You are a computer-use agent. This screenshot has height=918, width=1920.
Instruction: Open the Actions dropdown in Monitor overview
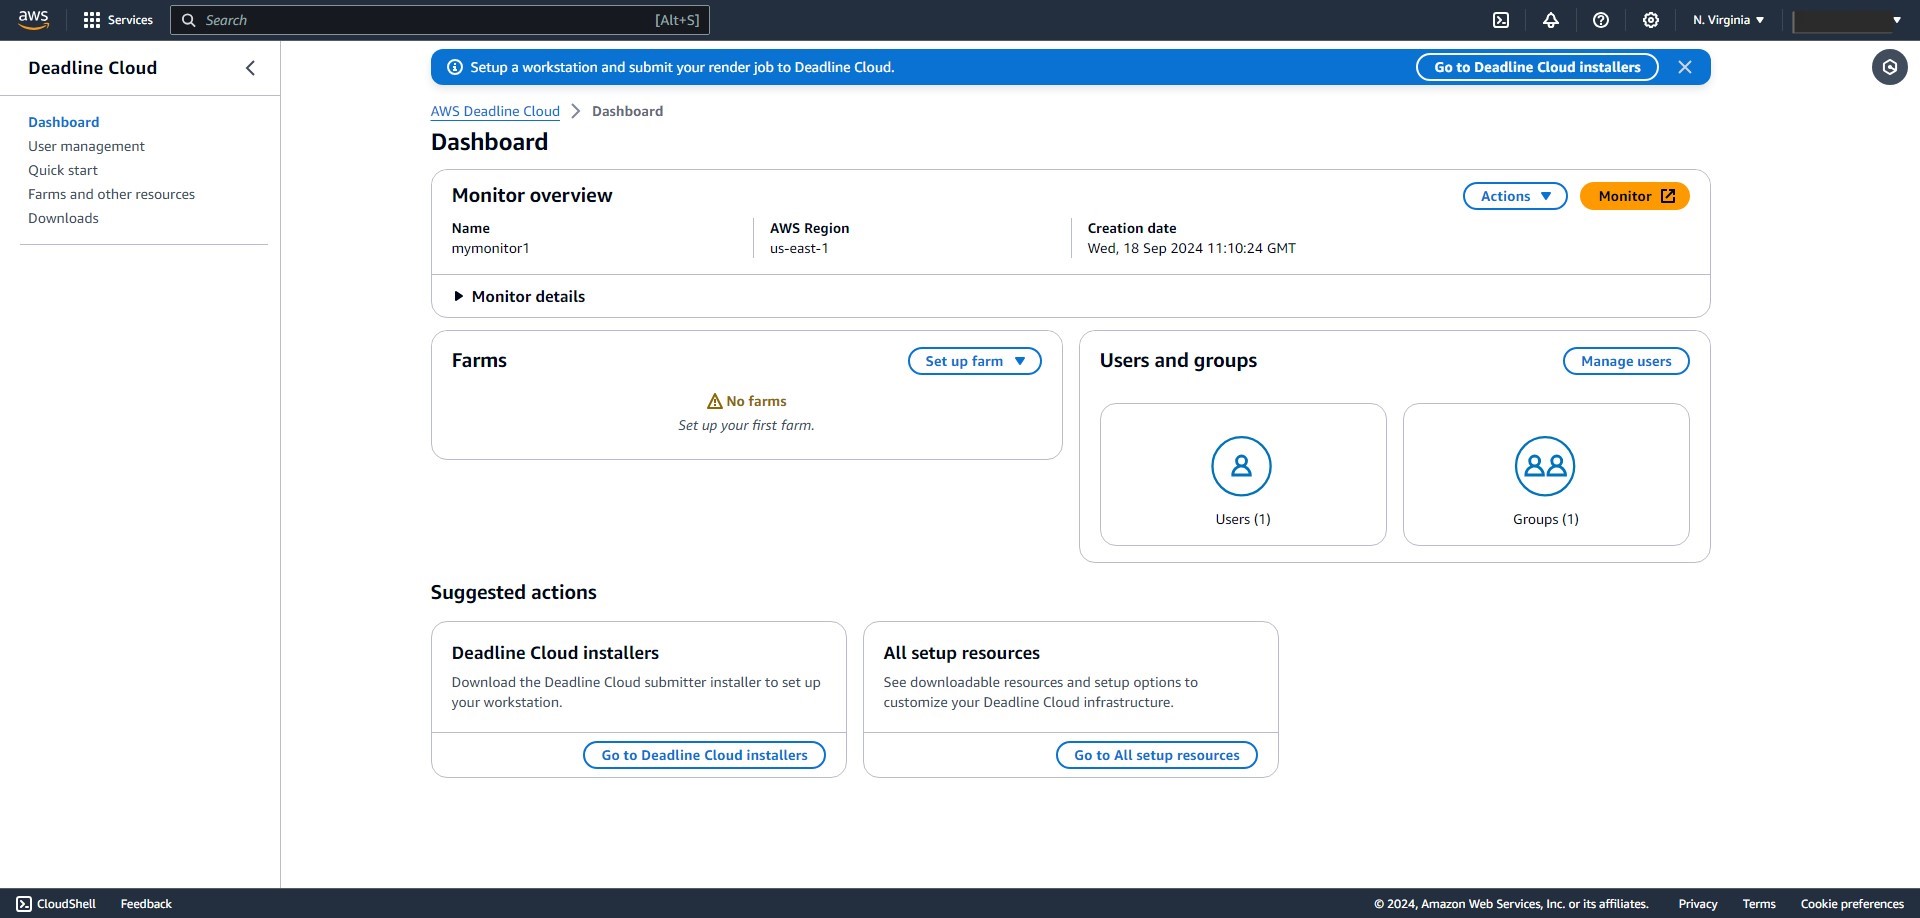click(1514, 196)
